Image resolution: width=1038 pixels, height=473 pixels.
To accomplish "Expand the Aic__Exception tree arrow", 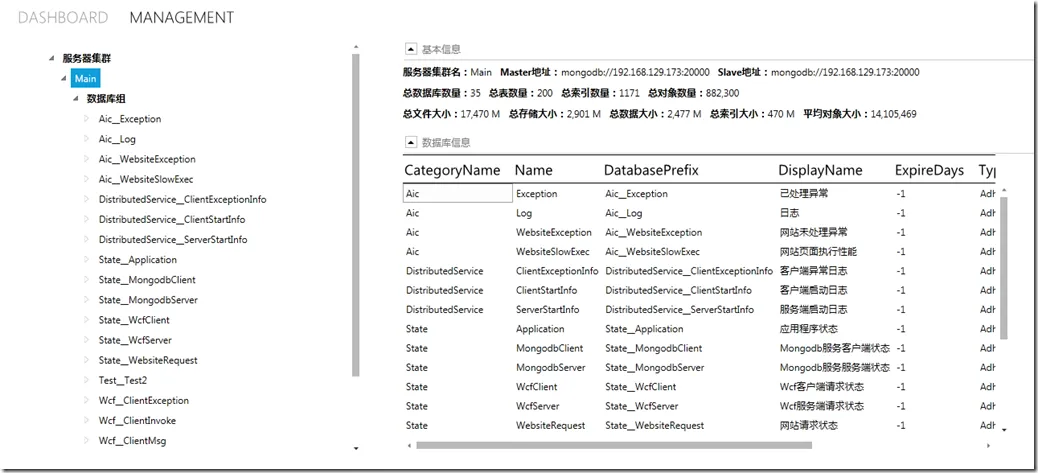I will (87, 119).
